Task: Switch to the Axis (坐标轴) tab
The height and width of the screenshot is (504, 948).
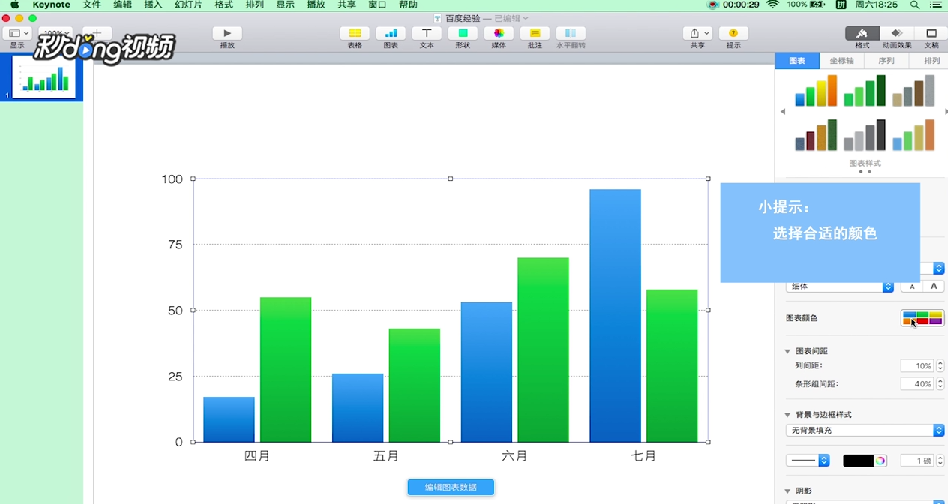Action: (842, 61)
